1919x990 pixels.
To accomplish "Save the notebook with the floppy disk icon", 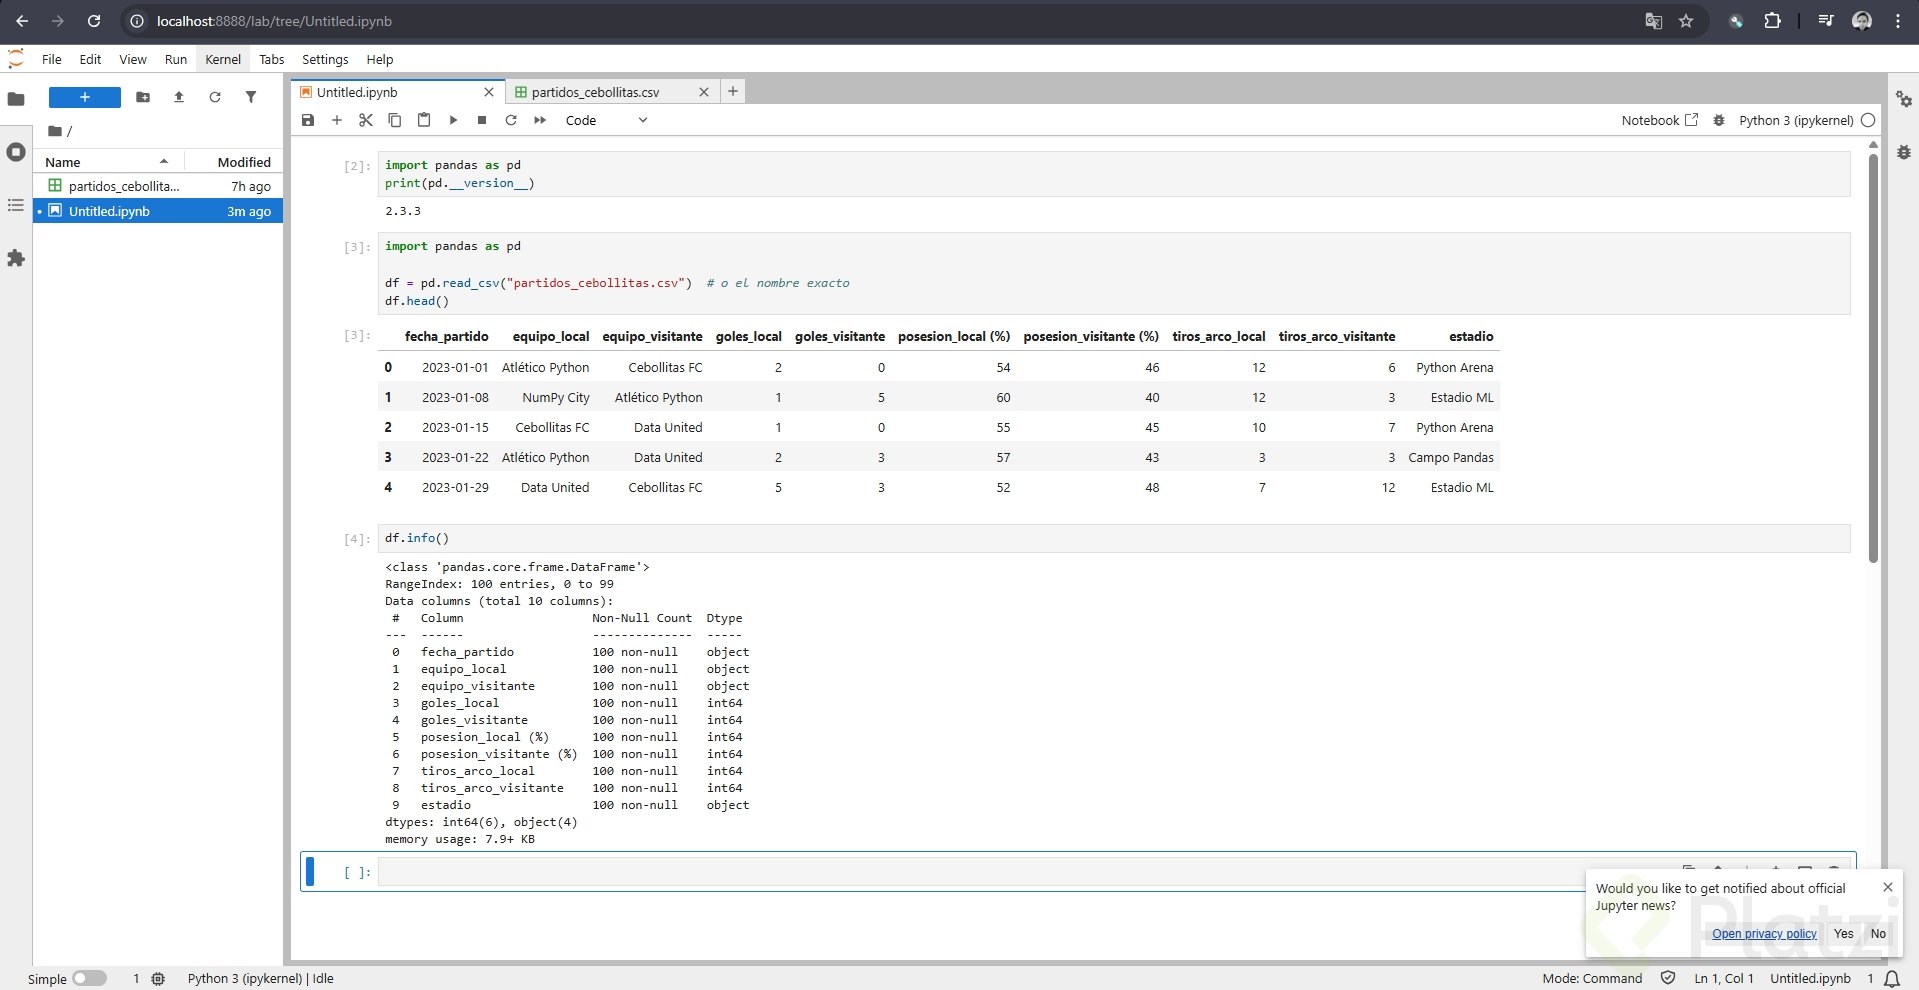I will 308,120.
